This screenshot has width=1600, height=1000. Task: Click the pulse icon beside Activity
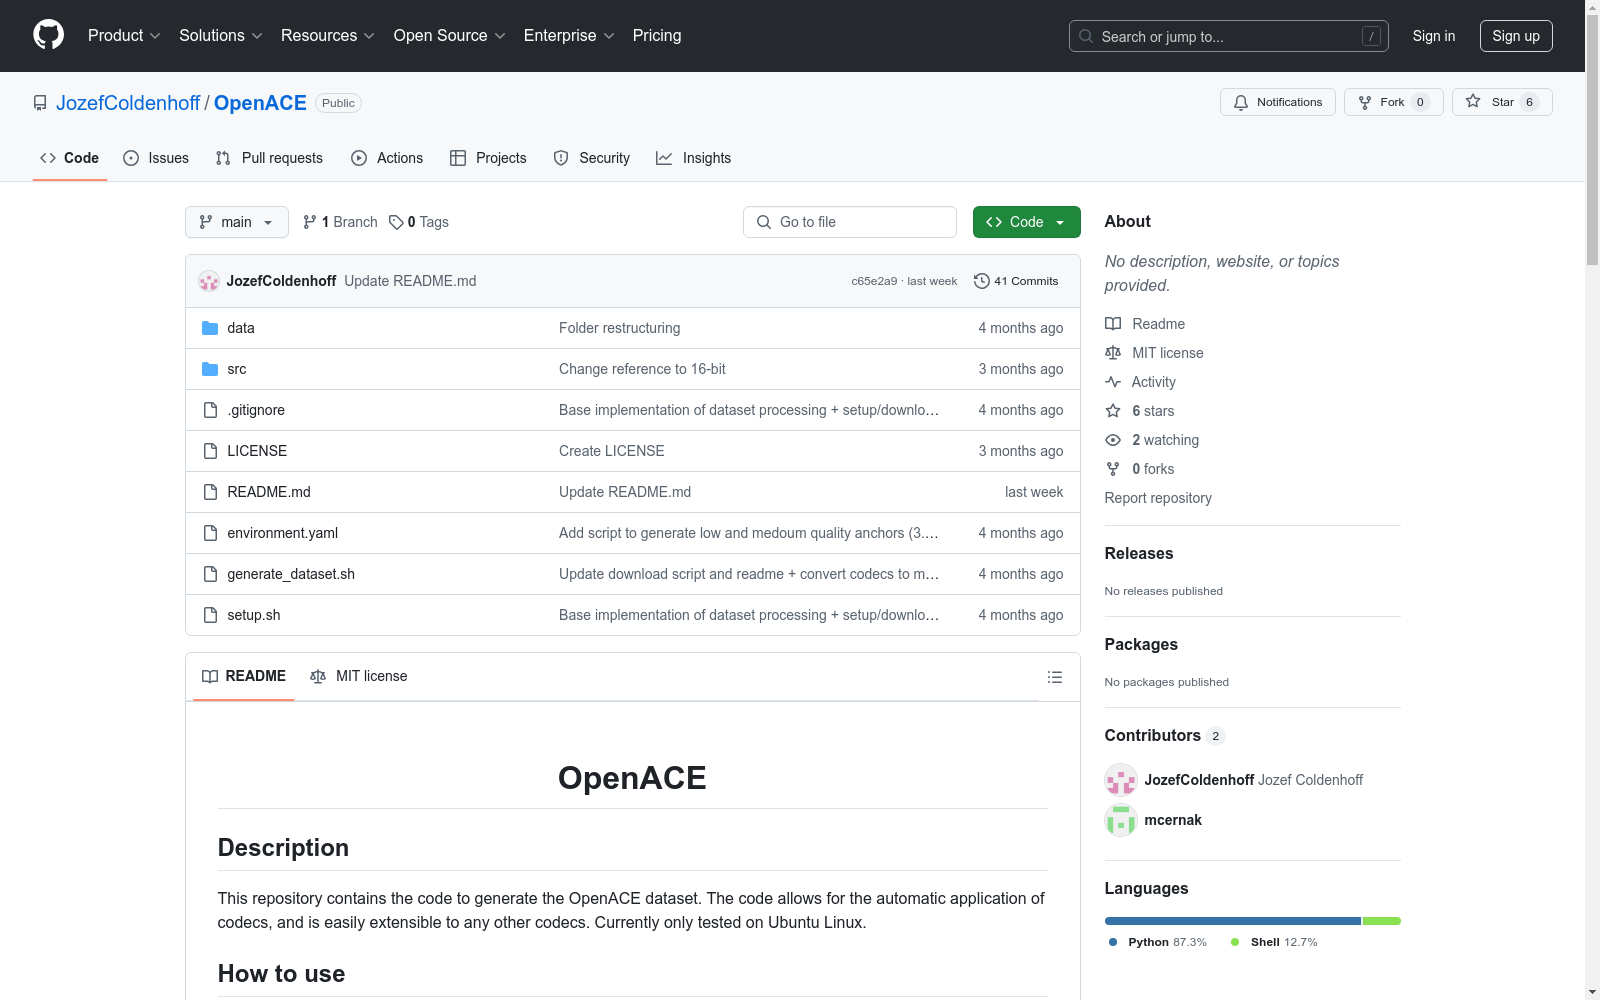(1113, 382)
